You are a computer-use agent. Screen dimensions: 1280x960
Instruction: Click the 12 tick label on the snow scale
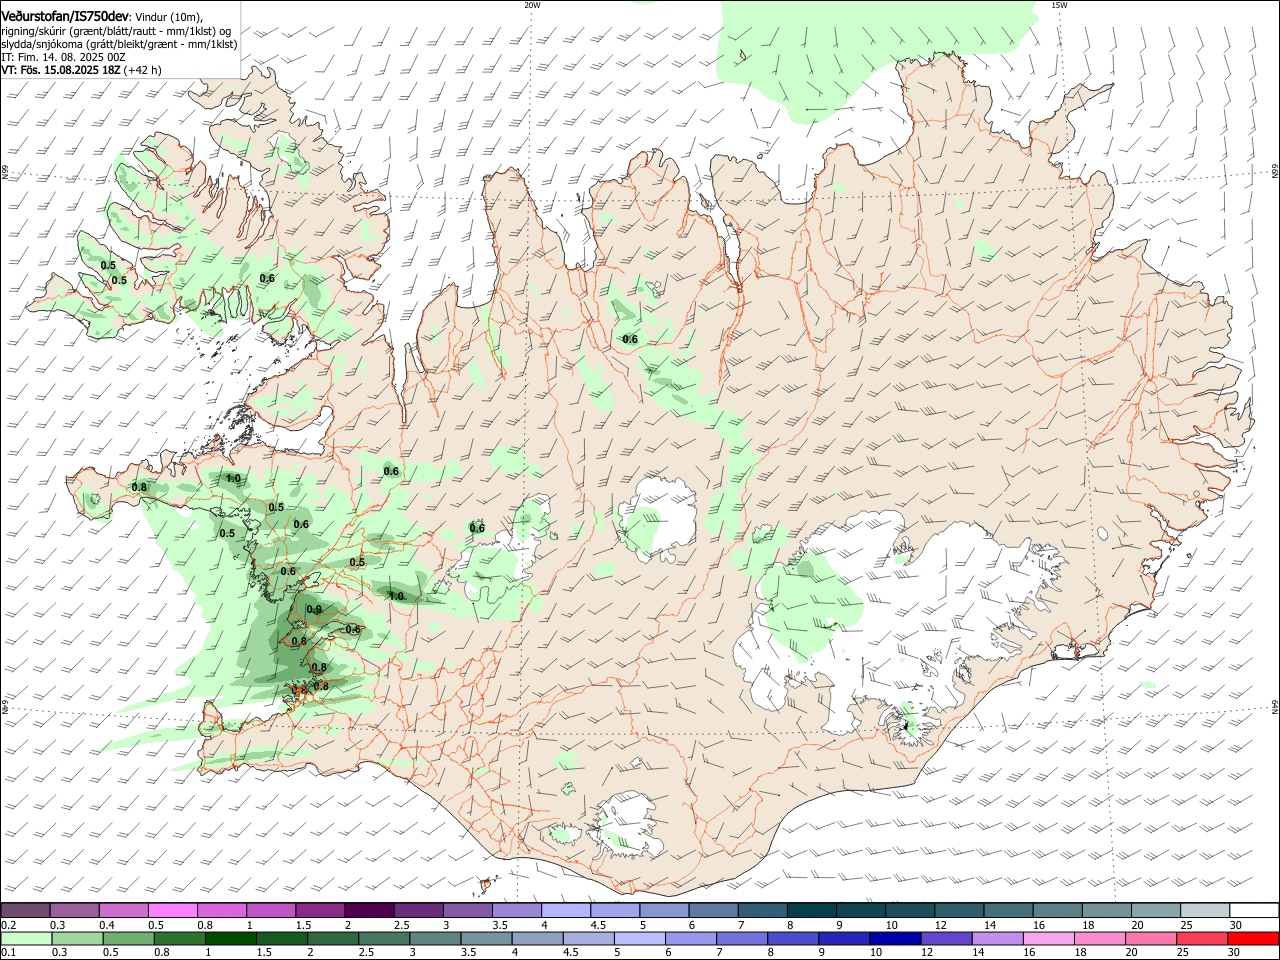tap(941, 925)
